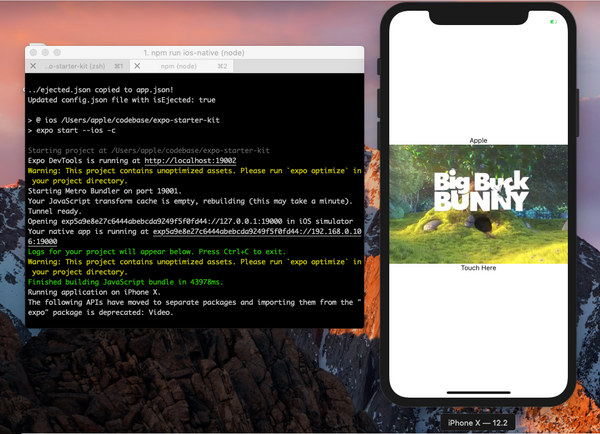Open the http://localhost:19002 DevTools link
This screenshot has width=600, height=434.
[190, 161]
